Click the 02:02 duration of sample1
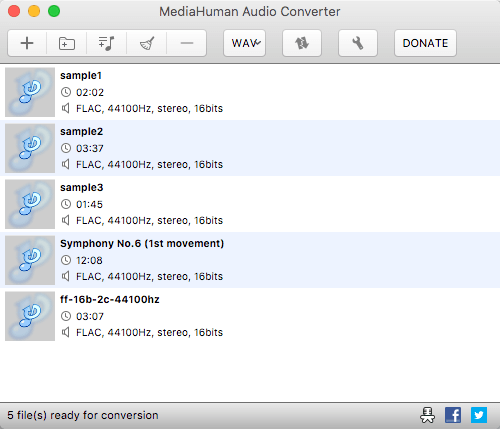This screenshot has height=429, width=500. point(90,92)
